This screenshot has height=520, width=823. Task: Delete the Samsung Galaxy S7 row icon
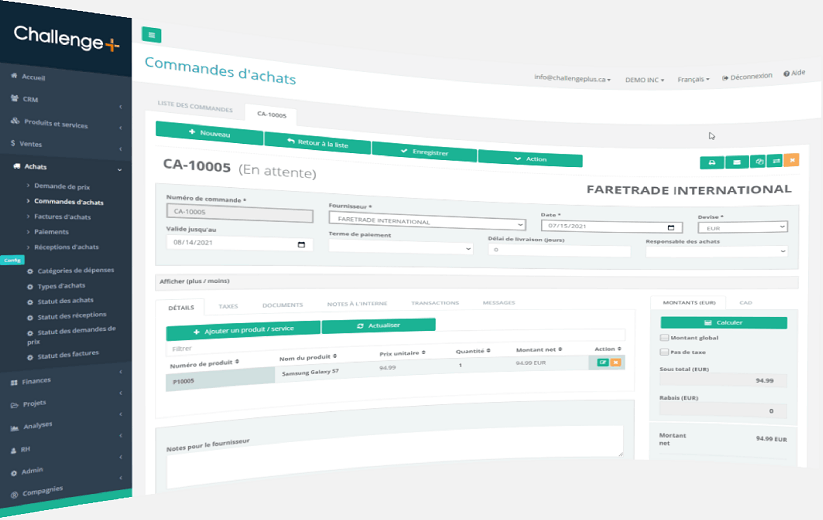pos(616,362)
